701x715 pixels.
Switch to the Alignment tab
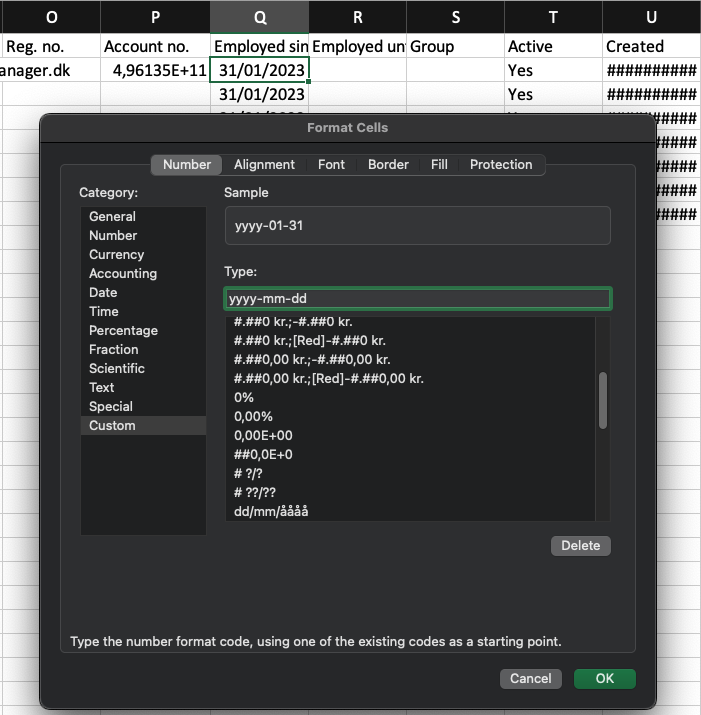pos(264,164)
